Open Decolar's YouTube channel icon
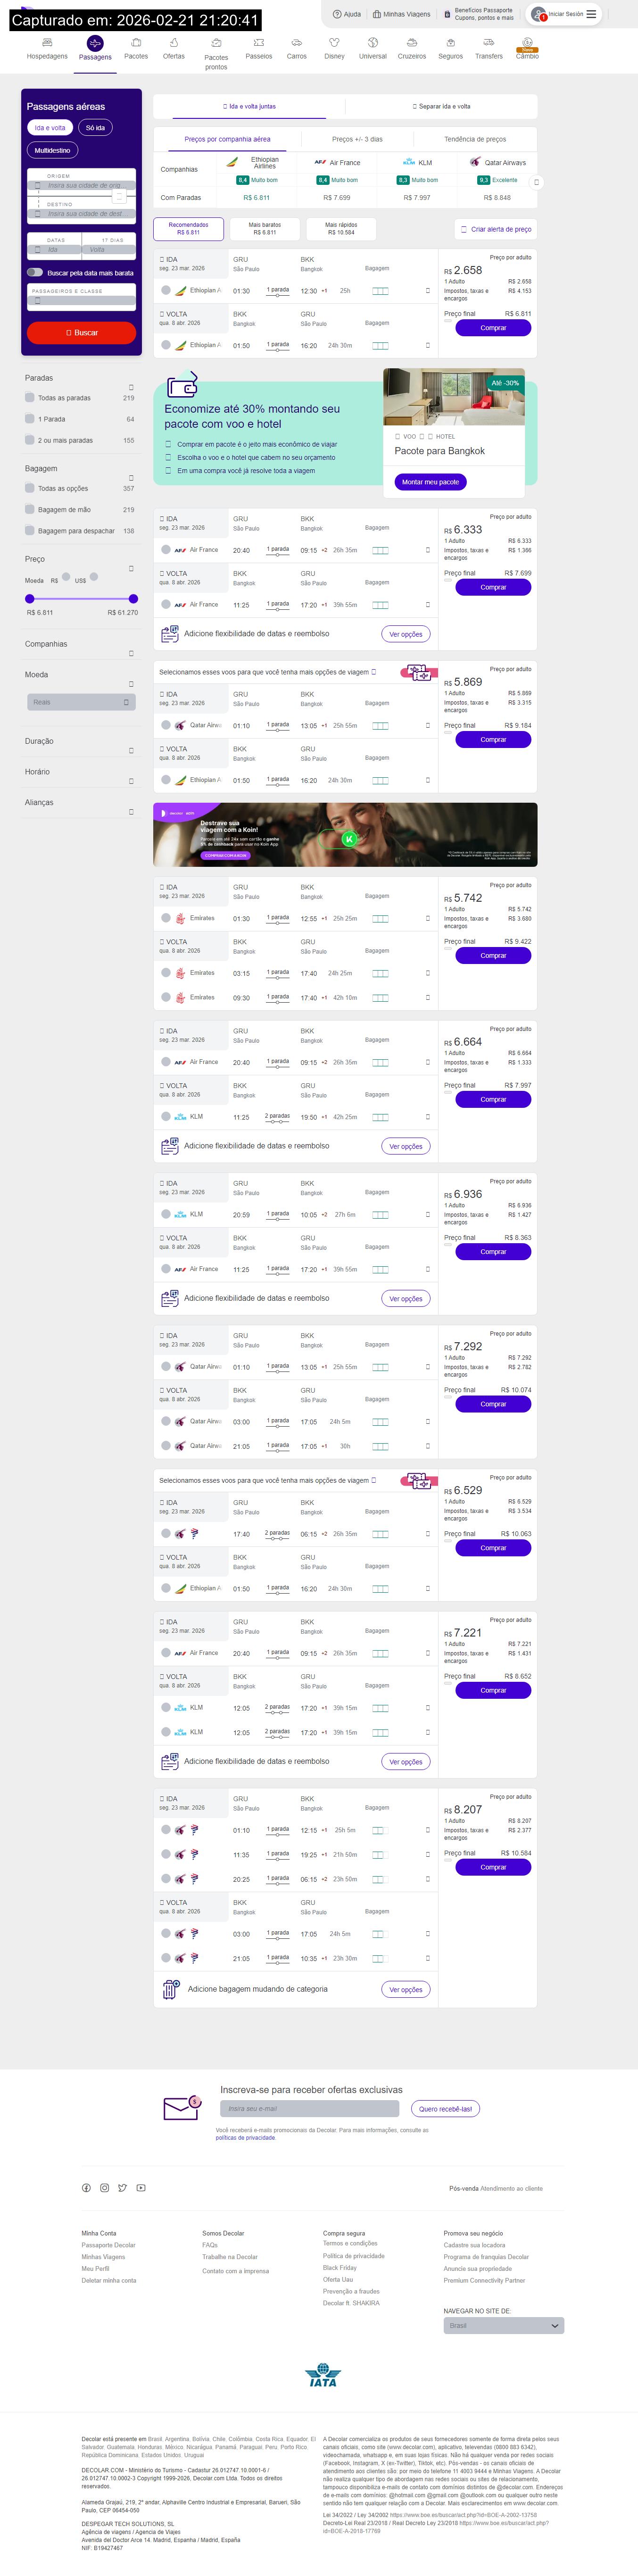Image resolution: width=638 pixels, height=2576 pixels. (141, 2188)
